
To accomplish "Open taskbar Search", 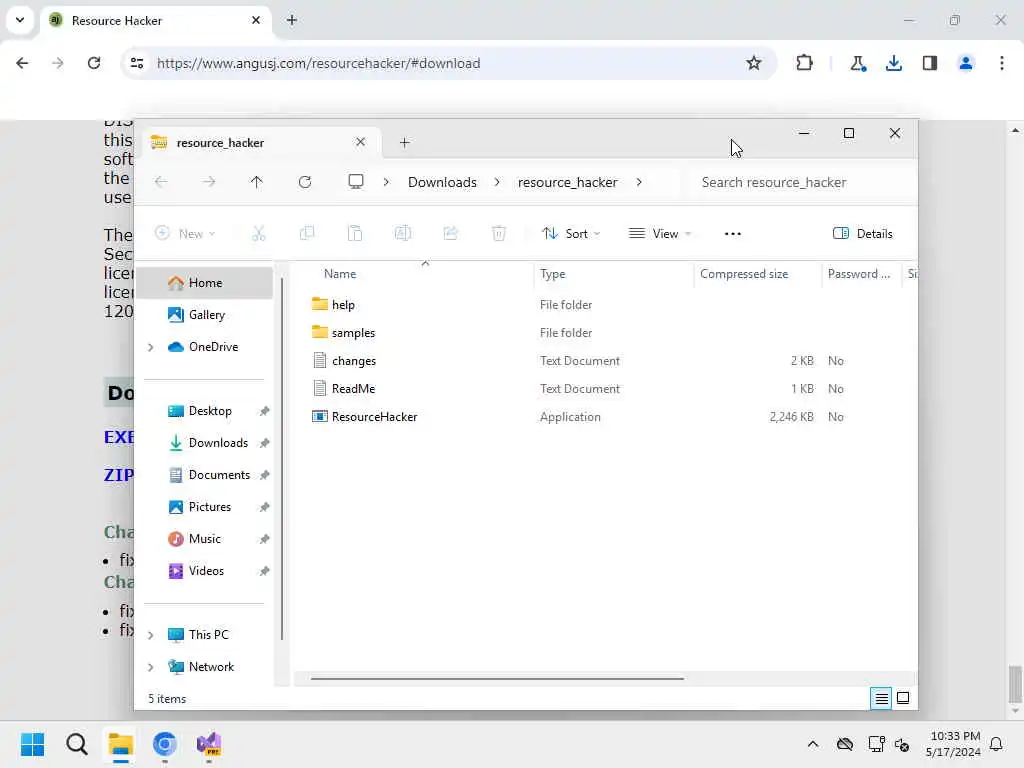I will click(76, 744).
